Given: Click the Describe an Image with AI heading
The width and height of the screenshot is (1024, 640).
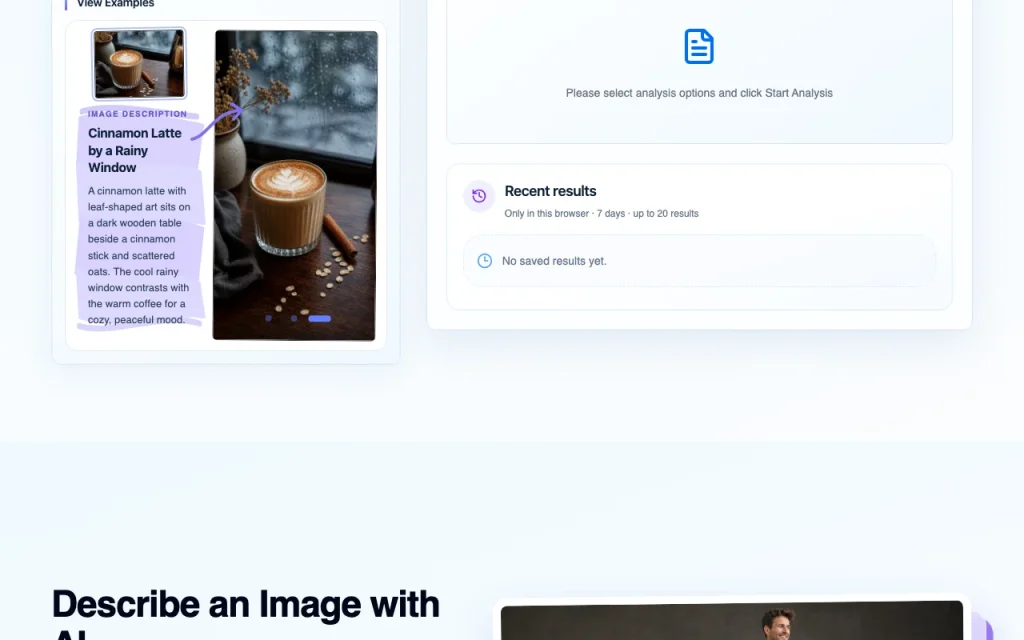Looking at the screenshot, I should point(246,613).
